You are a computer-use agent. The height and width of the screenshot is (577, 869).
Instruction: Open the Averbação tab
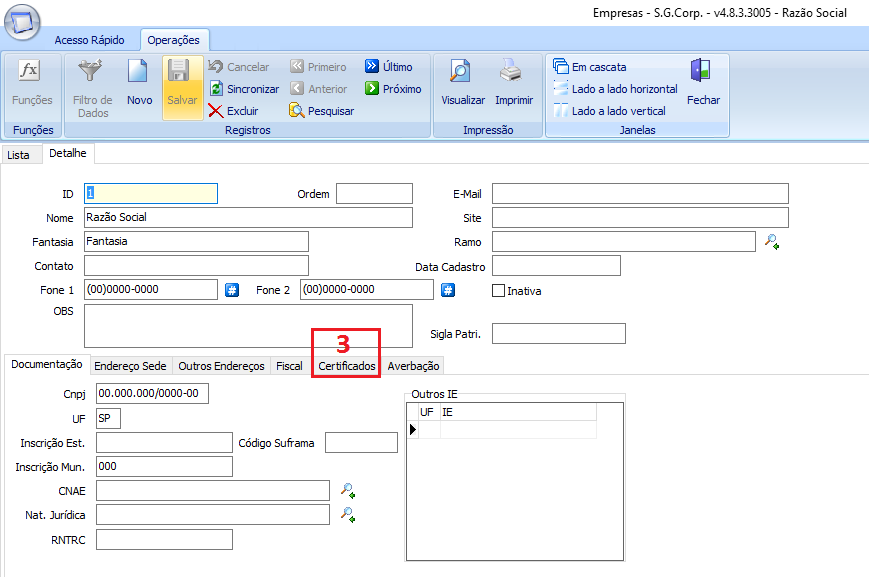coord(413,366)
